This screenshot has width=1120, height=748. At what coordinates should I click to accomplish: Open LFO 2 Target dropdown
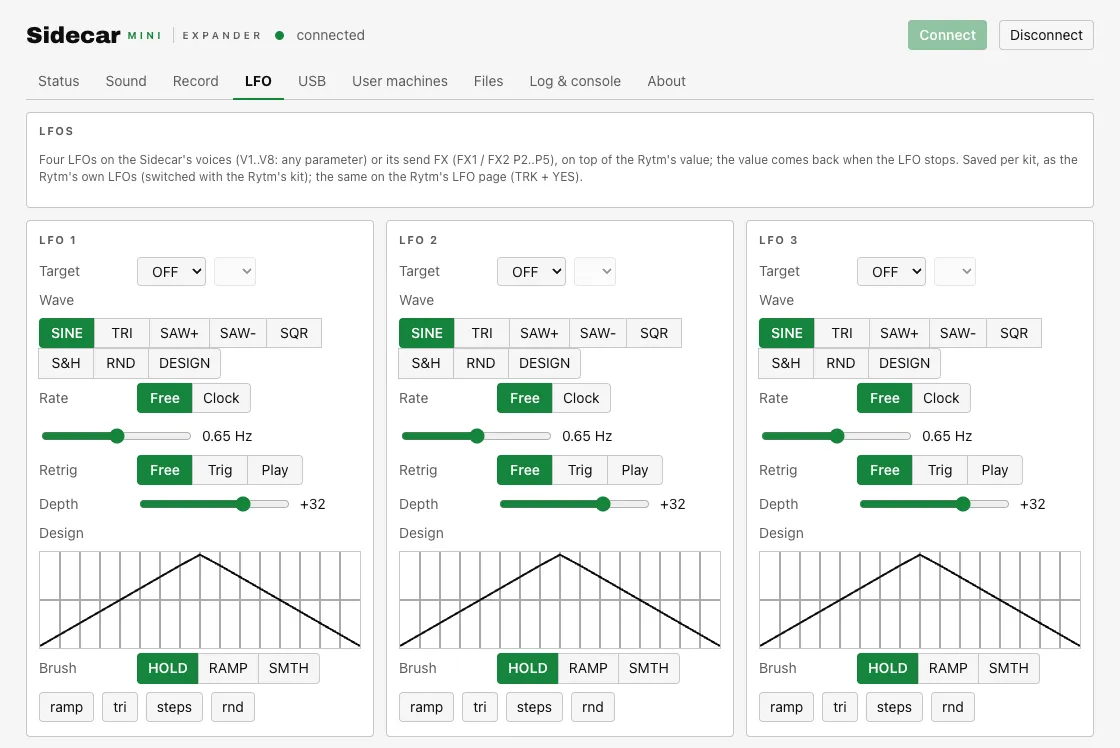click(531, 271)
